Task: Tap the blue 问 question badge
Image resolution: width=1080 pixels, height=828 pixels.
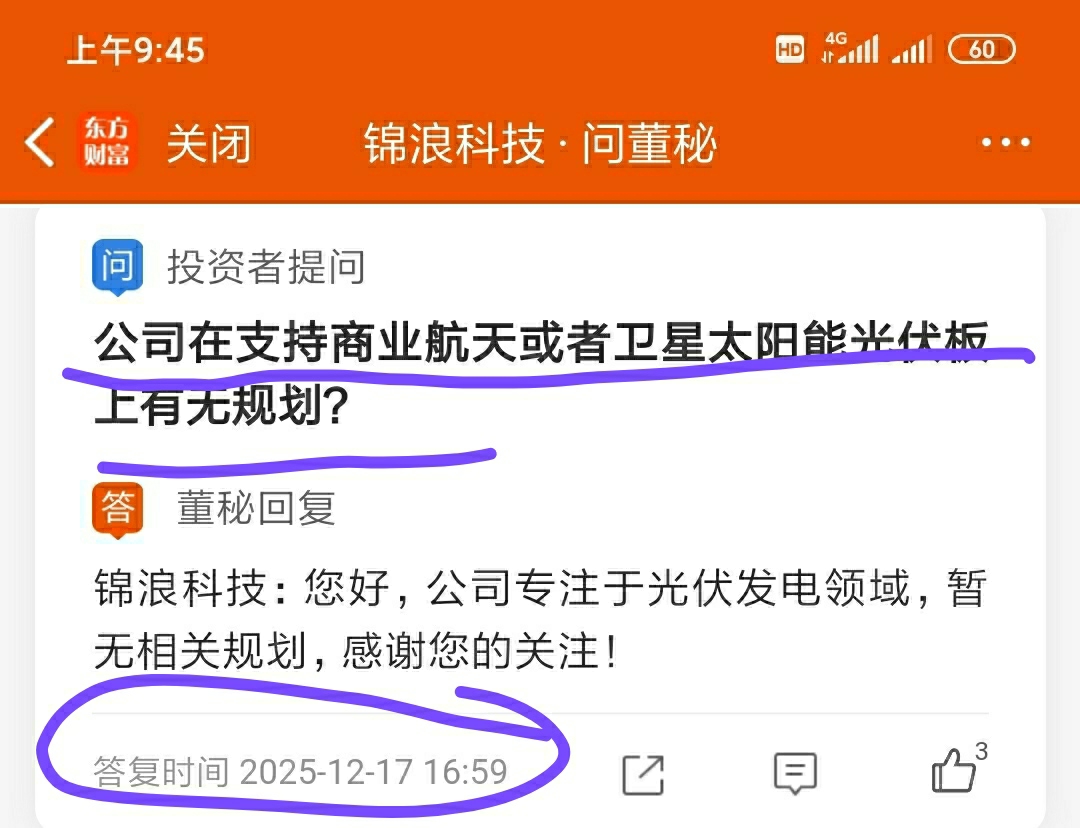Action: pos(118,267)
